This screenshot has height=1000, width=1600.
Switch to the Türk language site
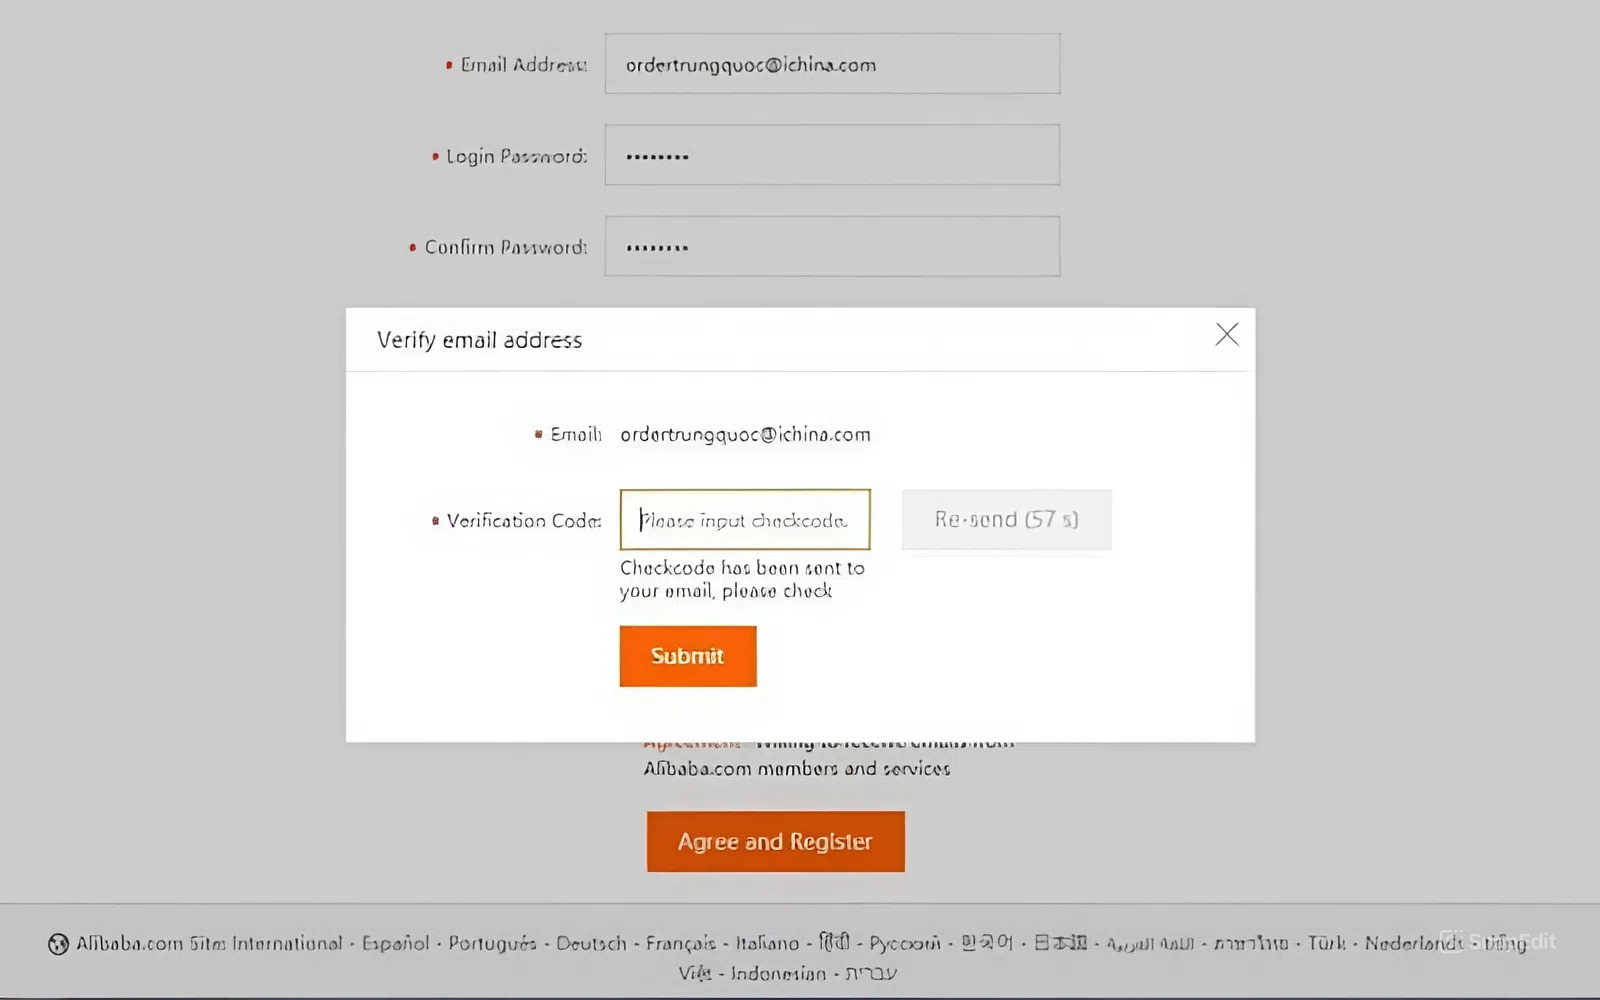(1327, 944)
